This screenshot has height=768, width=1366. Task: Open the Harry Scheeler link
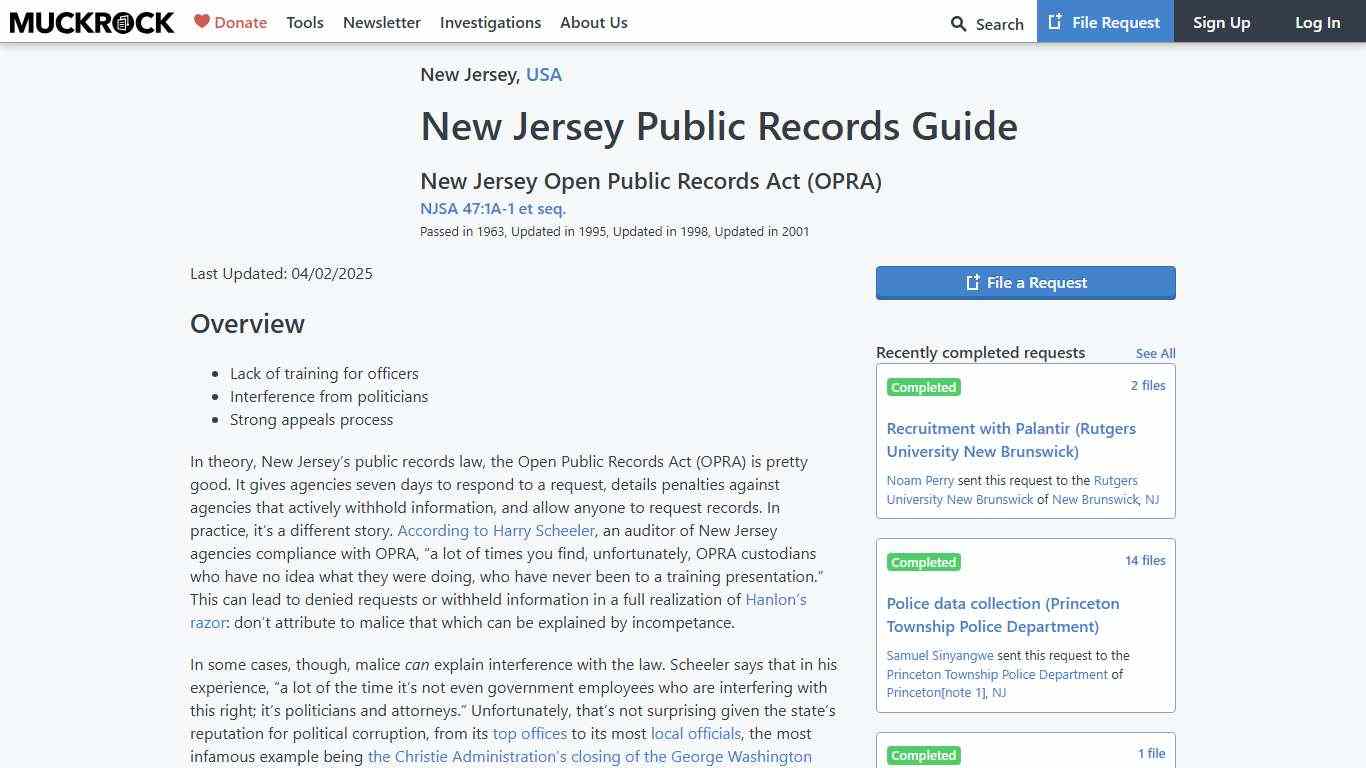495,530
